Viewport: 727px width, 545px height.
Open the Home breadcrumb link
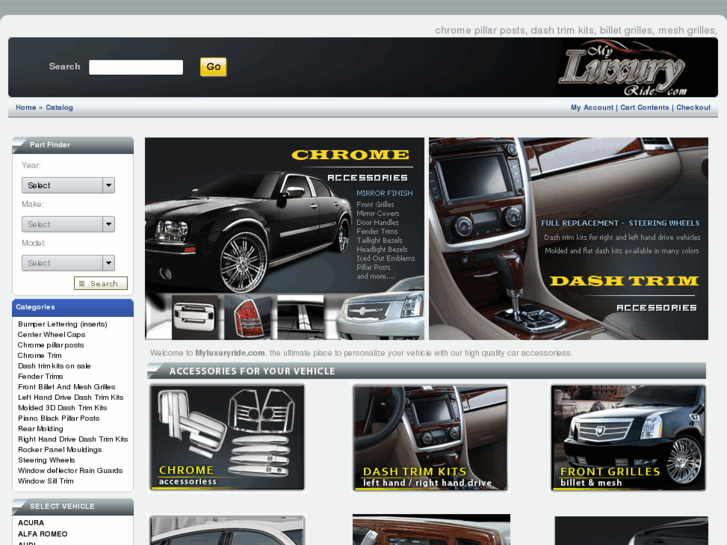26,108
